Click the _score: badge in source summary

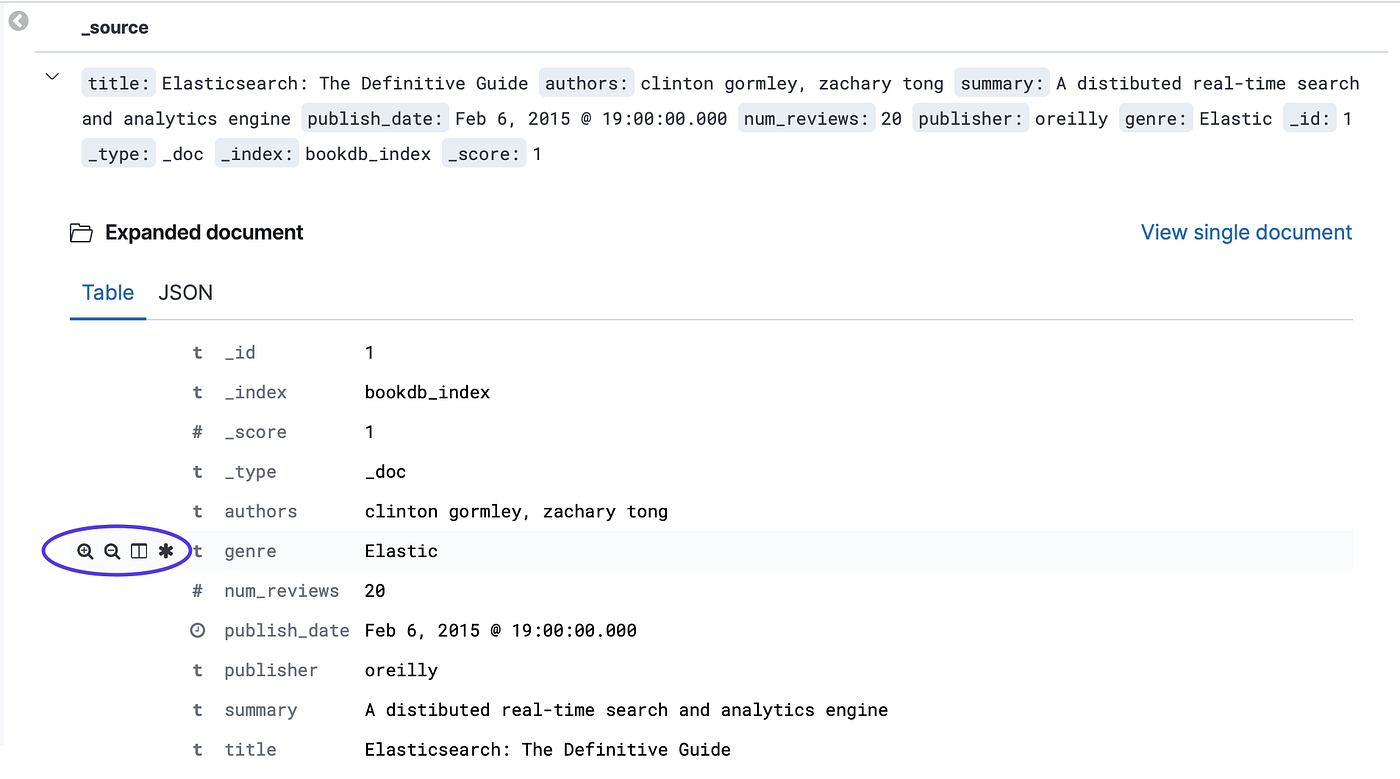tap(484, 153)
